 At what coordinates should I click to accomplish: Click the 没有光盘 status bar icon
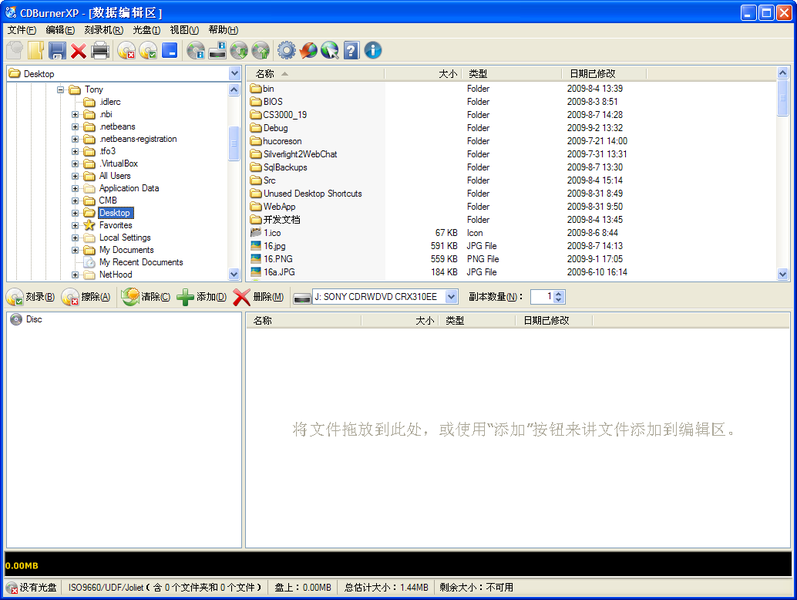point(12,588)
